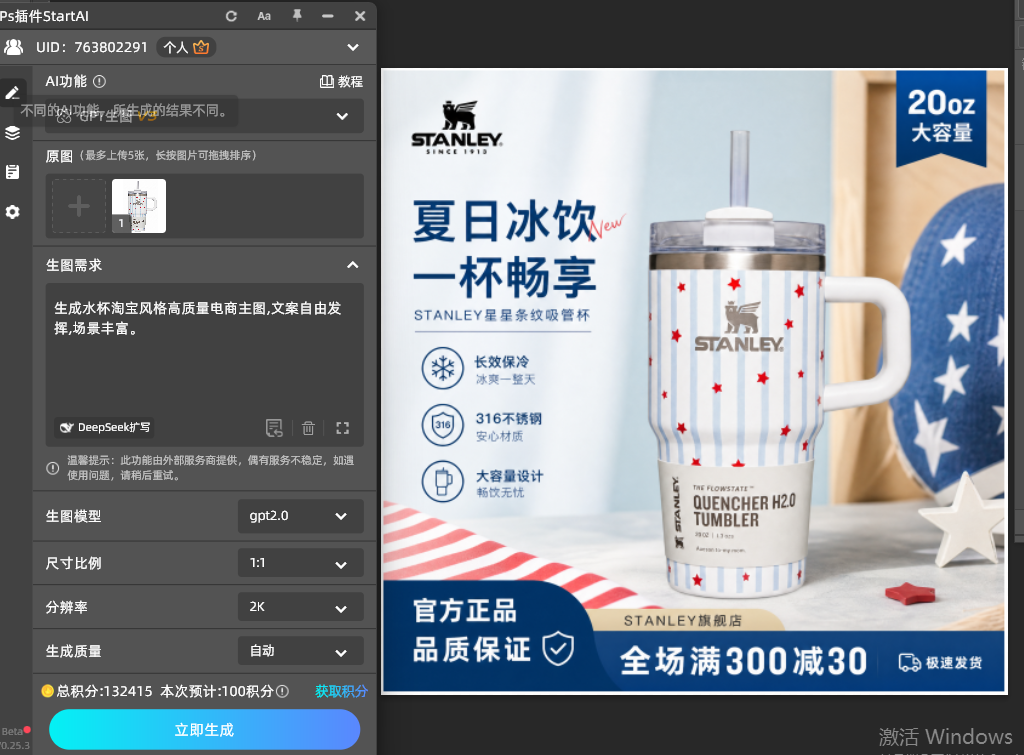Collapse the 生图需求 section

click(x=353, y=265)
